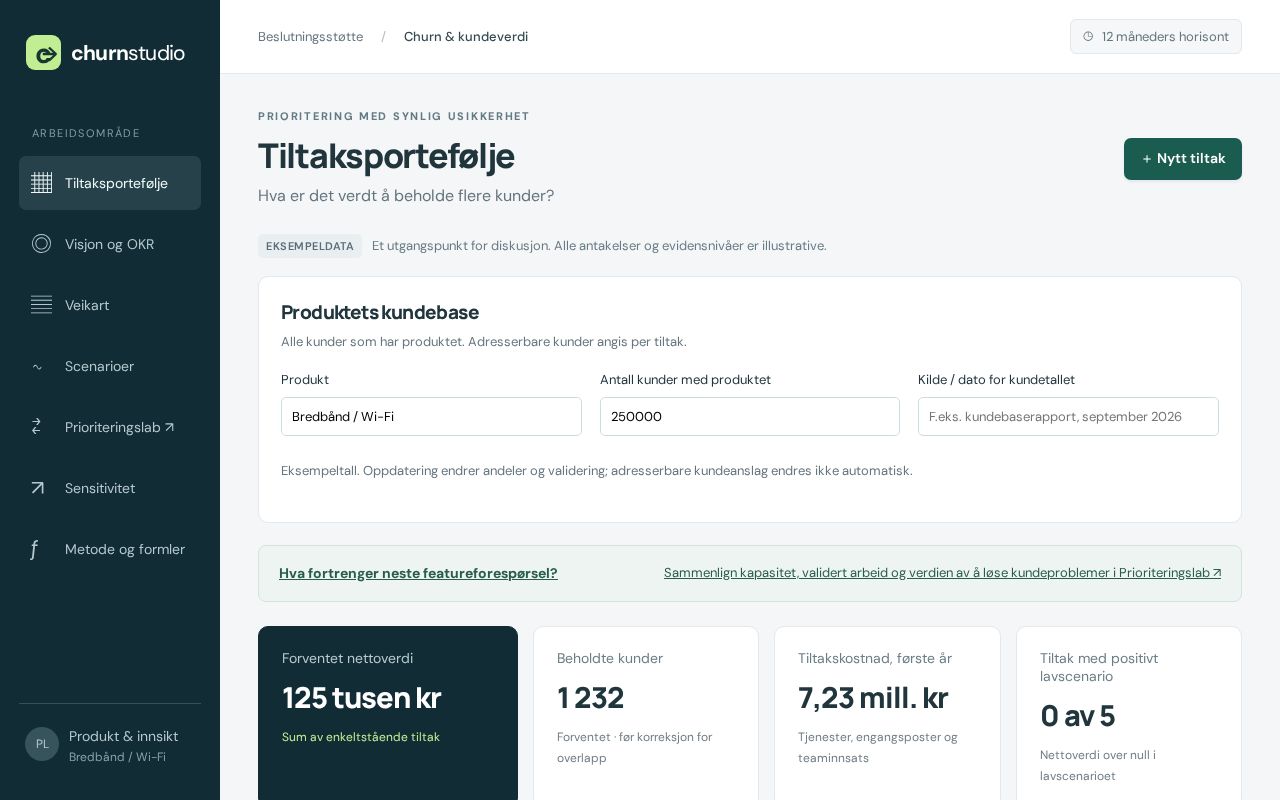Click the 12 måneders horisont button
Image resolution: width=1280 pixels, height=800 pixels.
coord(1156,37)
